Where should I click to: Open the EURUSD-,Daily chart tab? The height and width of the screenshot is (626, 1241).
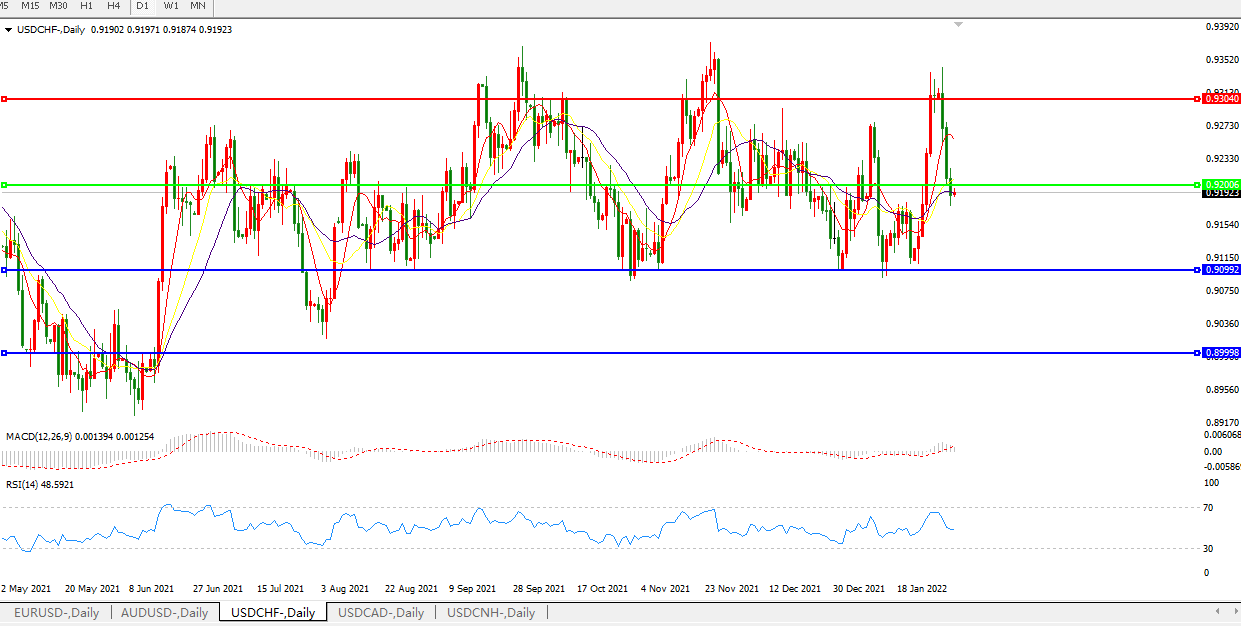tap(55, 613)
